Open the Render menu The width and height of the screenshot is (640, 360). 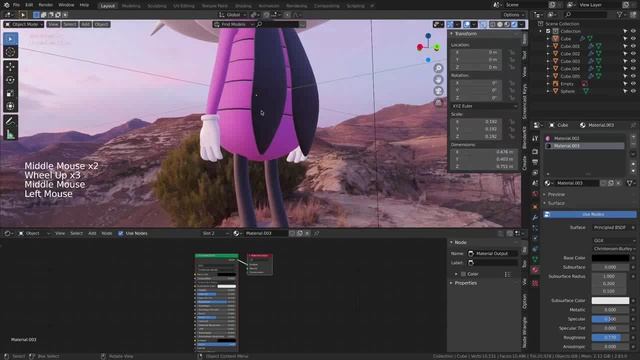[46, 5]
